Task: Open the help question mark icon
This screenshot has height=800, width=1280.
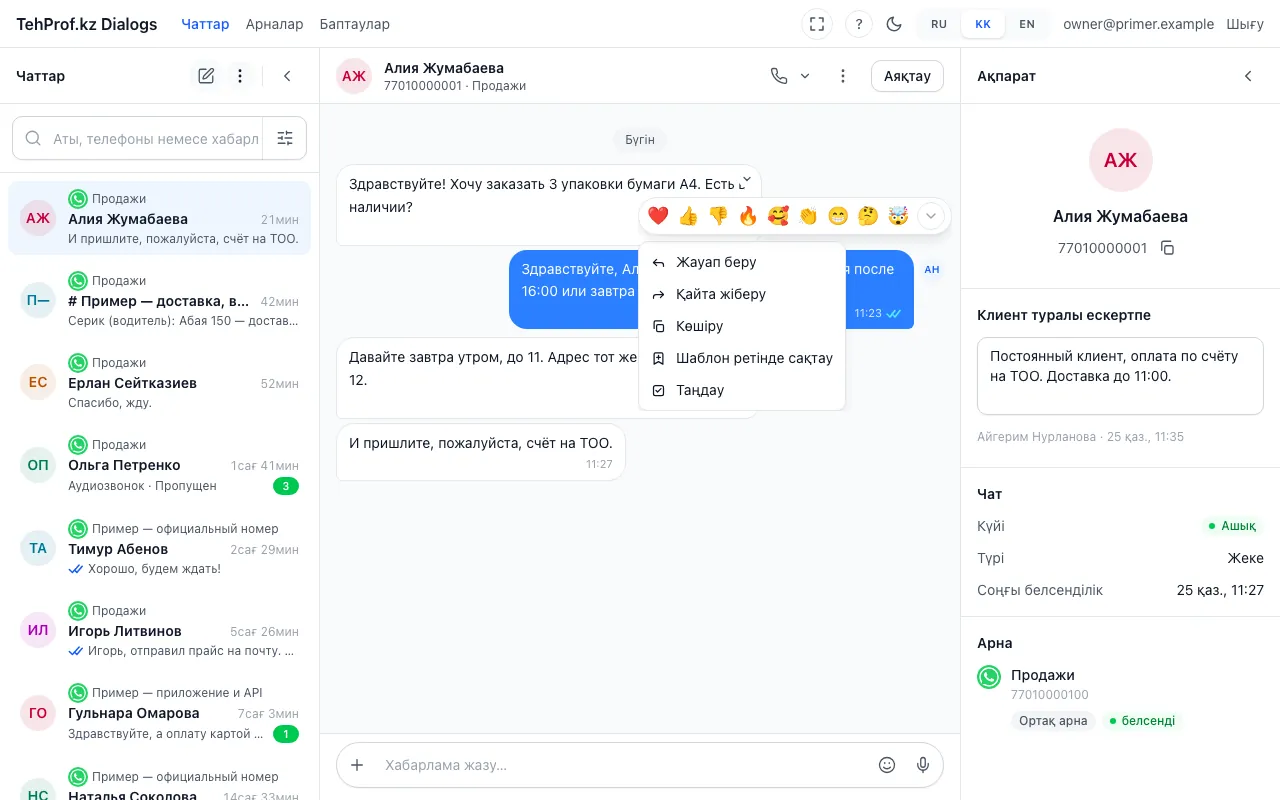Action: pyautogui.click(x=859, y=24)
